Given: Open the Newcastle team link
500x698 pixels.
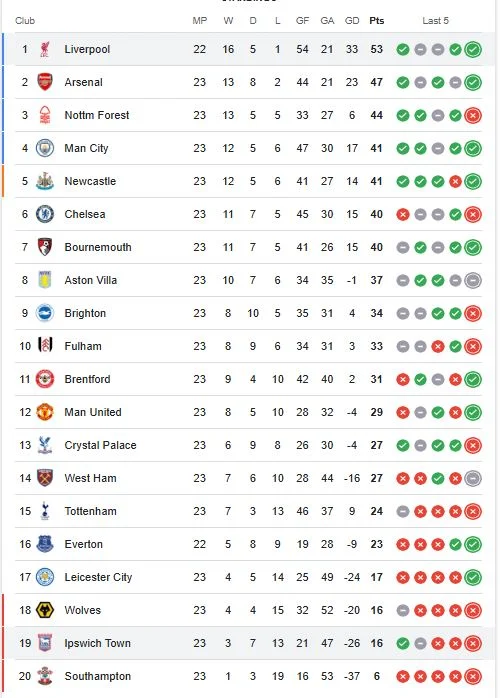Looking at the screenshot, I should [x=90, y=181].
